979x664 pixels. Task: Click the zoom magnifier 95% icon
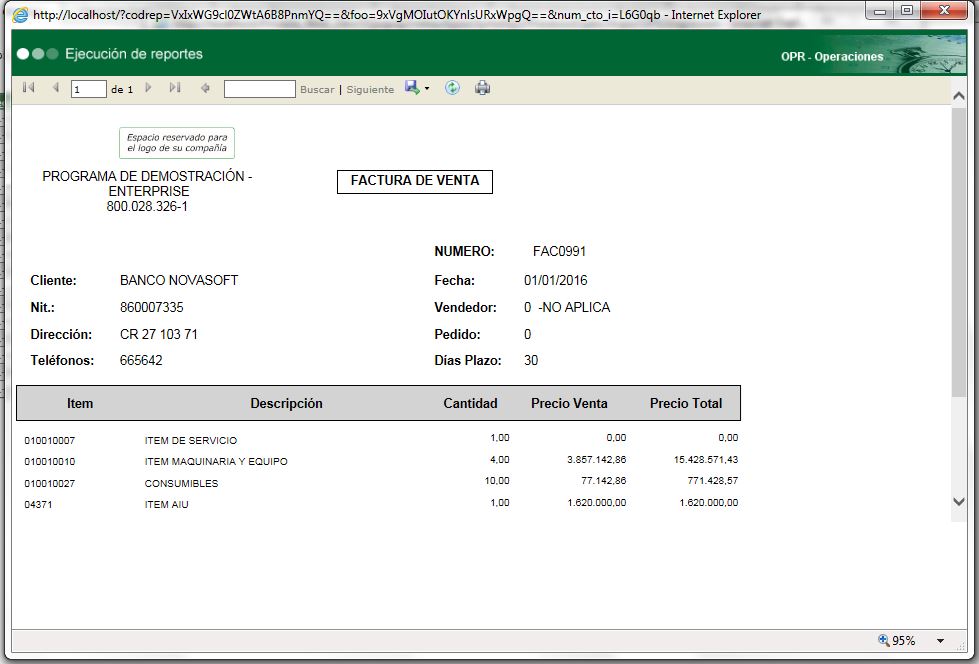click(x=883, y=640)
